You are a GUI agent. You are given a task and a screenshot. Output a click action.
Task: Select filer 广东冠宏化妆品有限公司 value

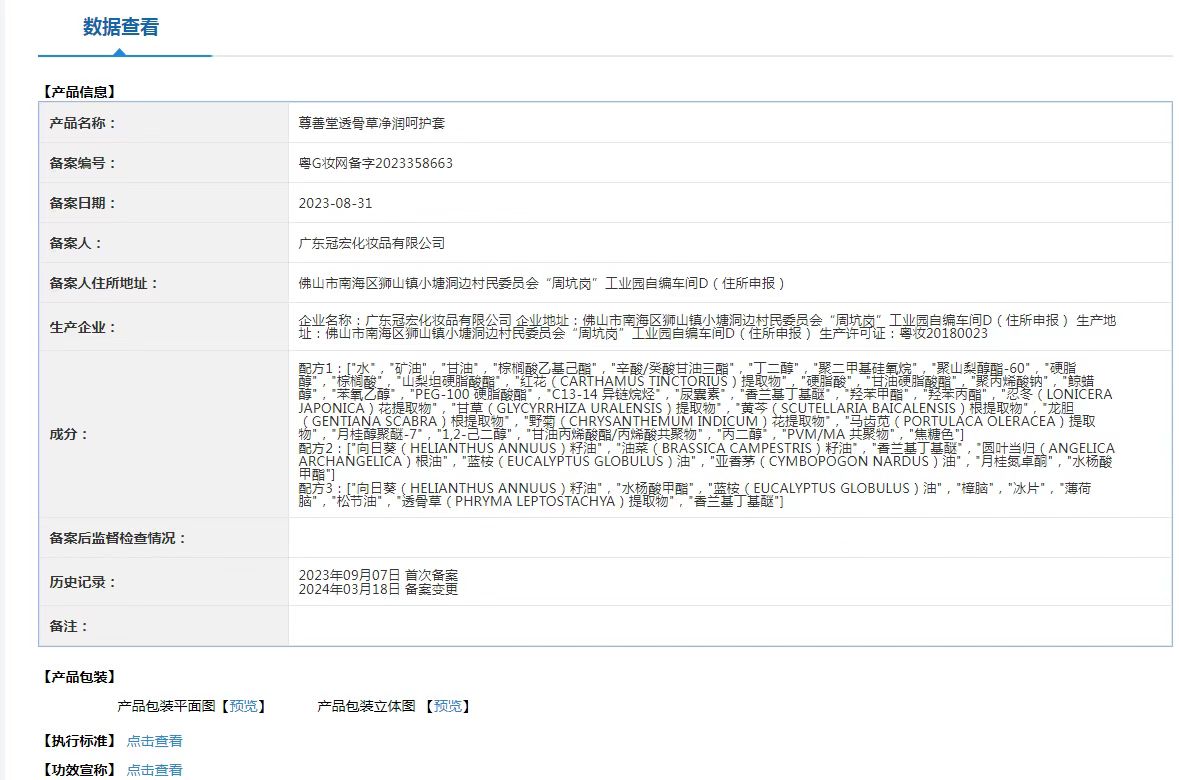point(371,243)
